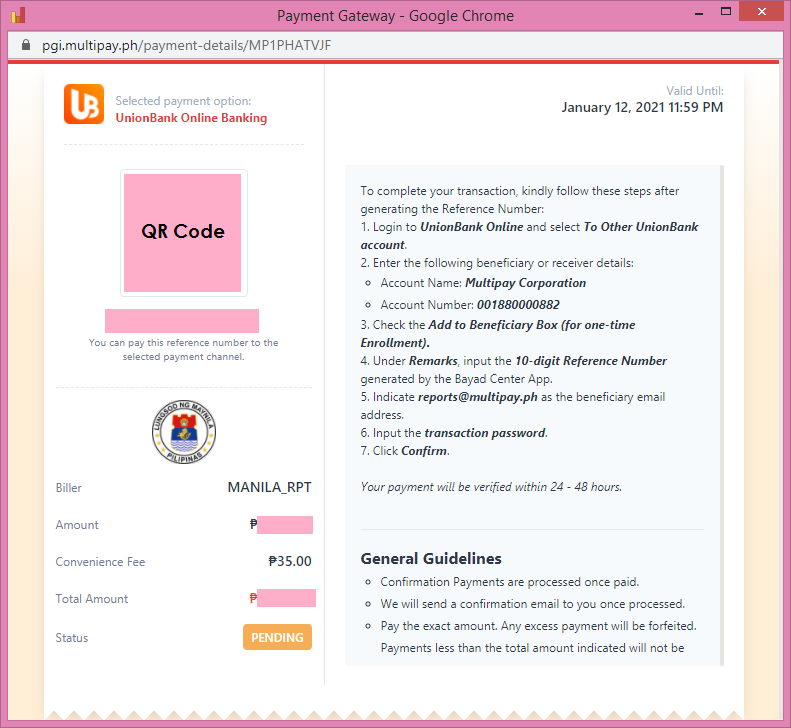
Task: Click the Total Amount label
Action: point(92,599)
